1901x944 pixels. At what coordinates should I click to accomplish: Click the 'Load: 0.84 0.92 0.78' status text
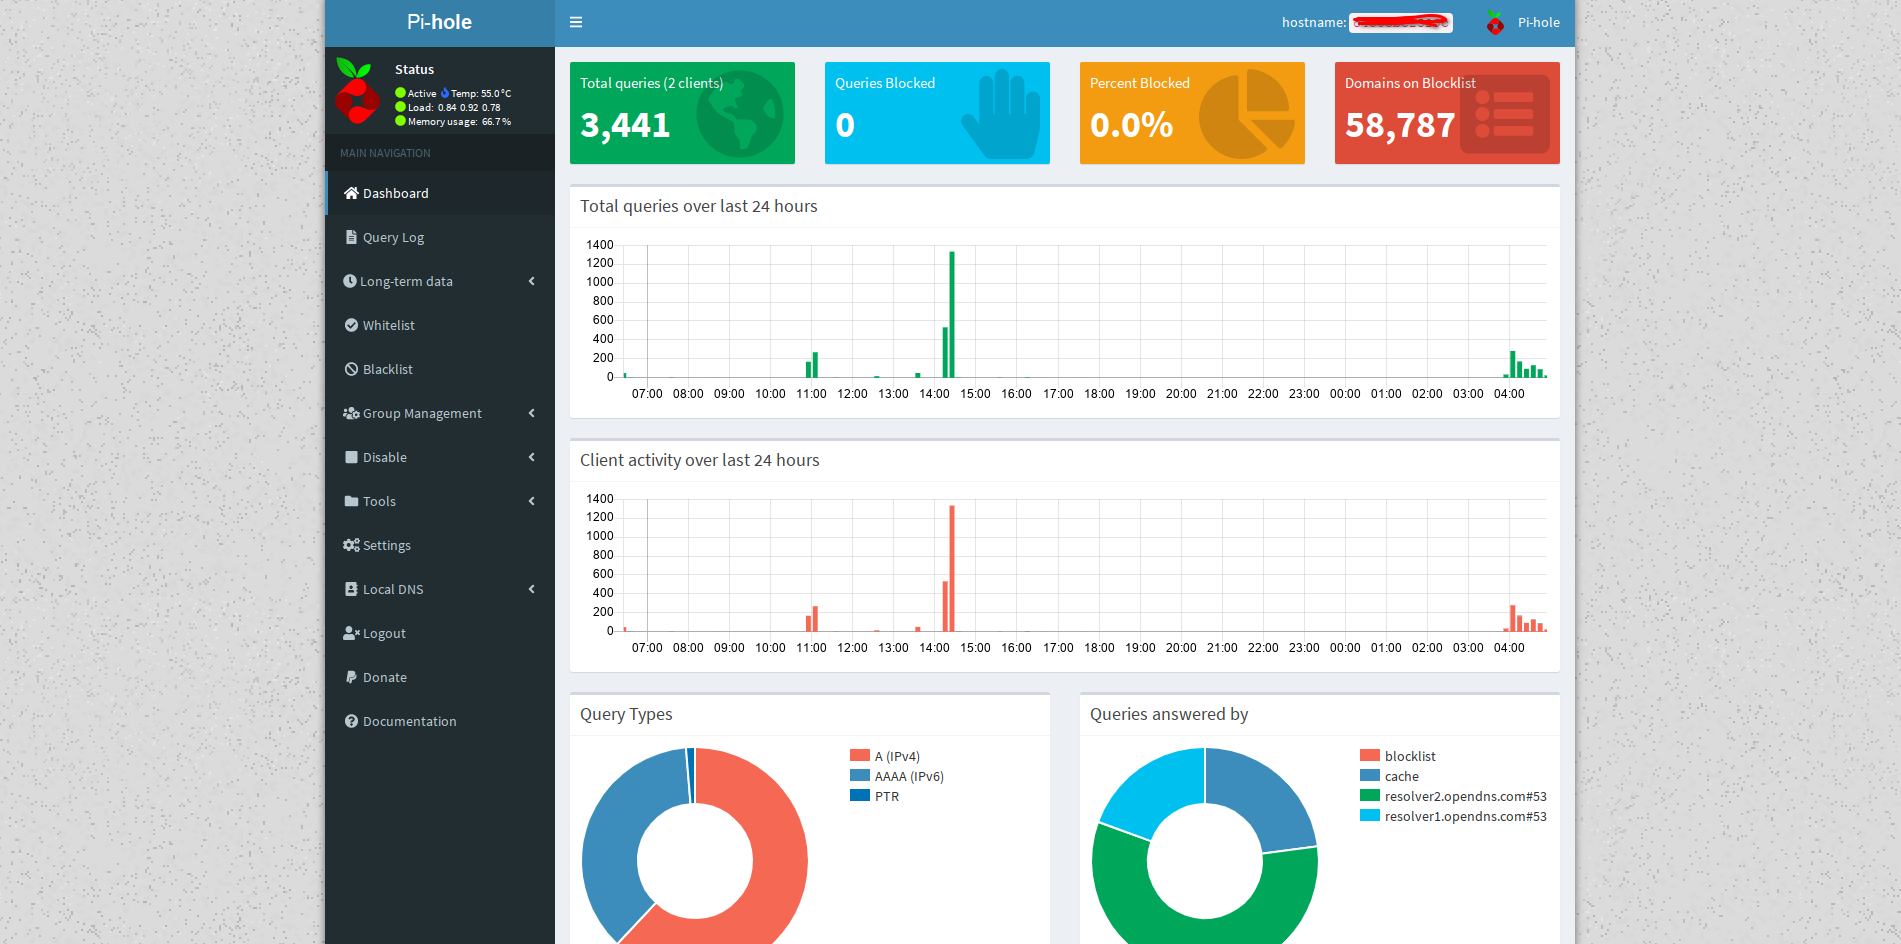pos(454,108)
